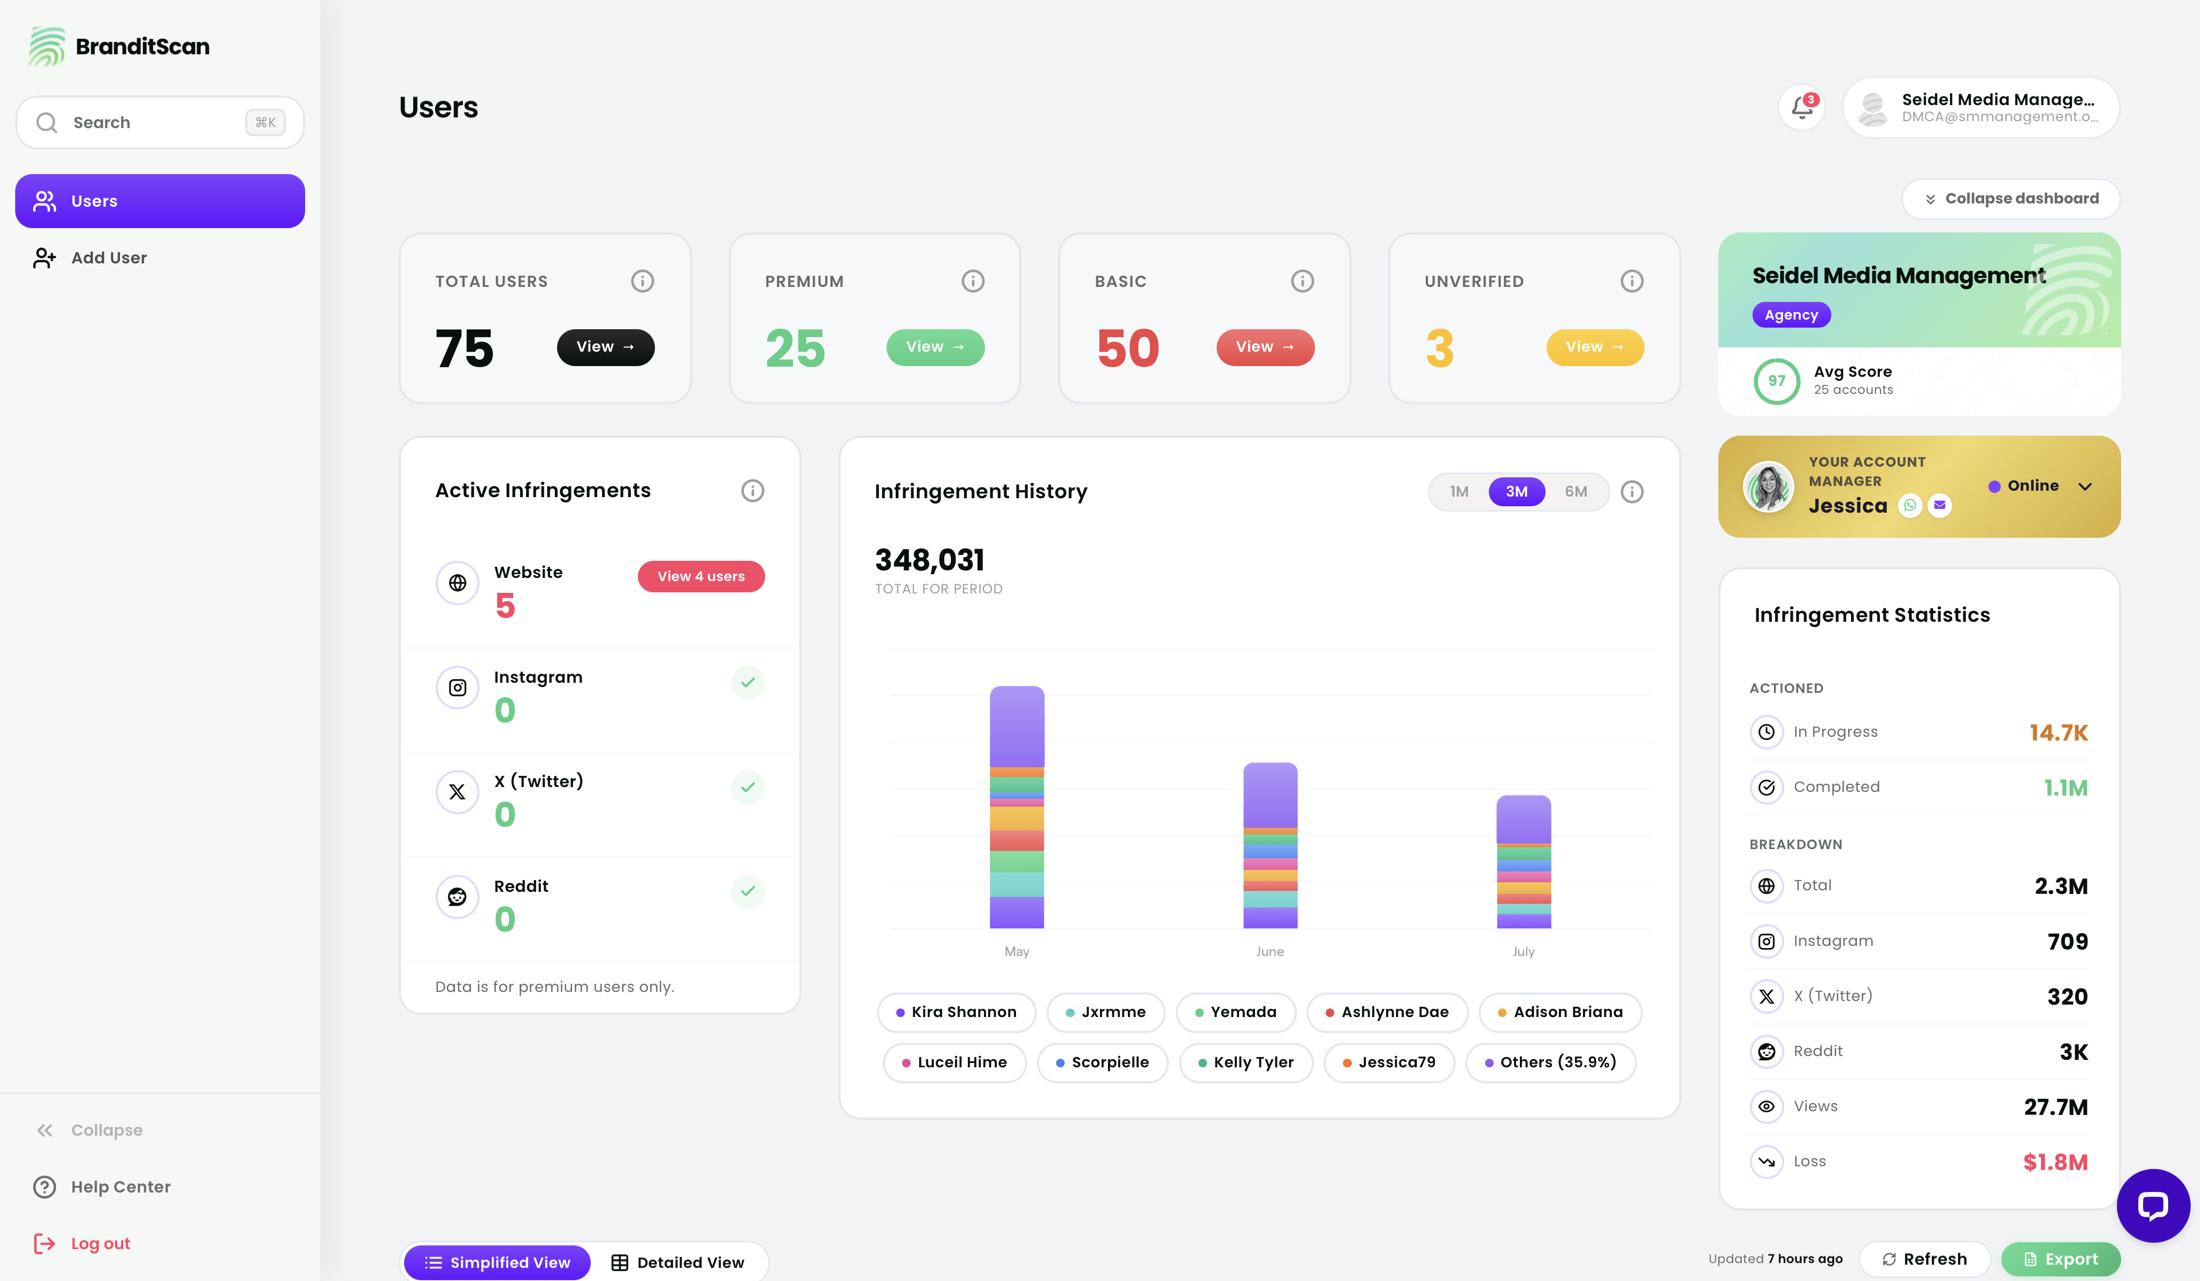Export the users report
2200x1281 pixels.
click(2060, 1259)
